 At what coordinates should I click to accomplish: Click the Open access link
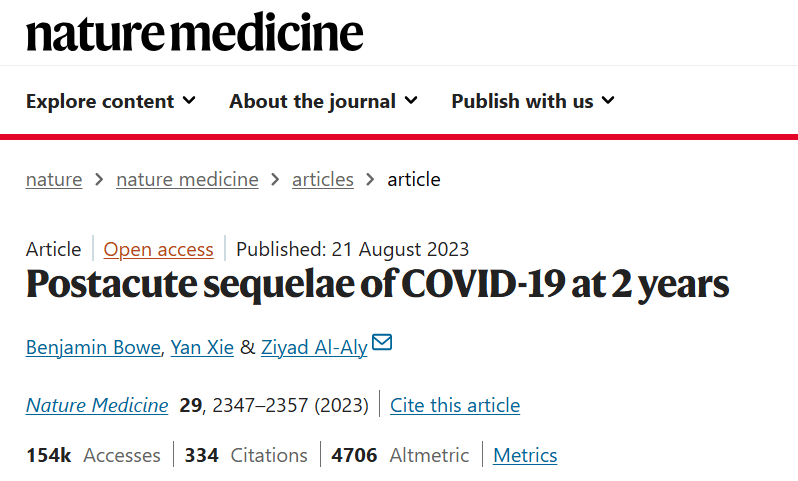pos(158,249)
